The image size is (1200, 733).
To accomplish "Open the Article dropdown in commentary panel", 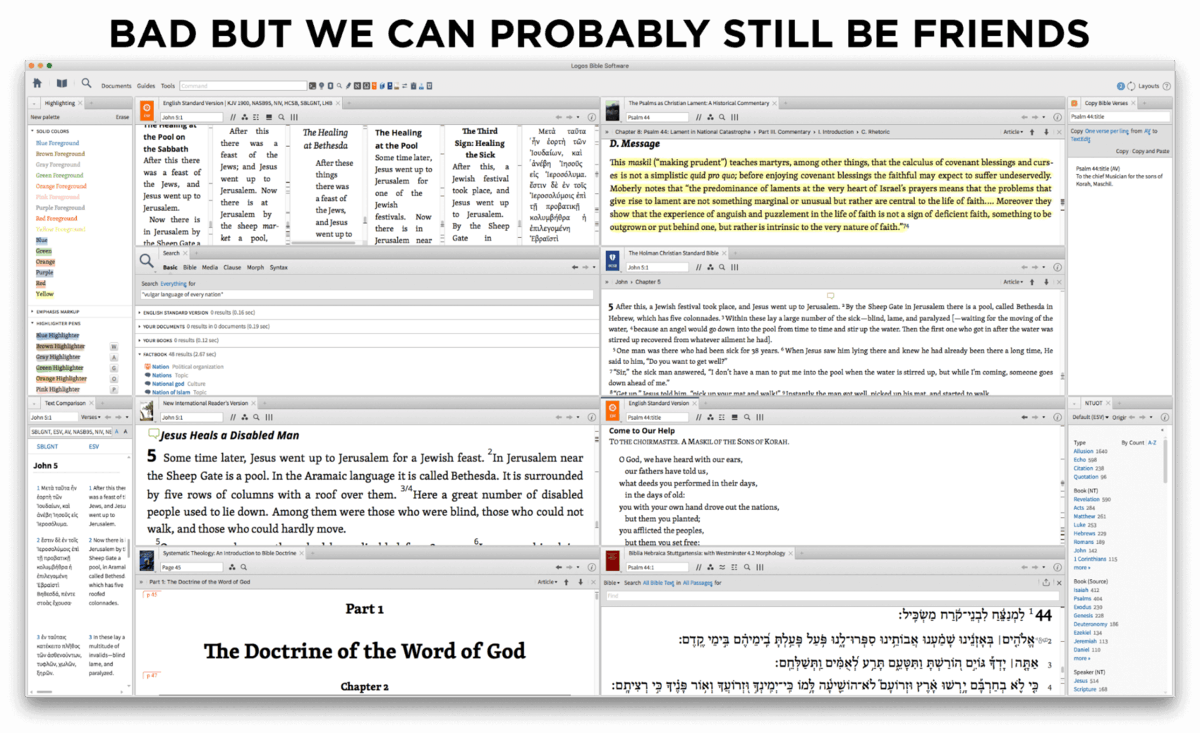I will click(1014, 131).
